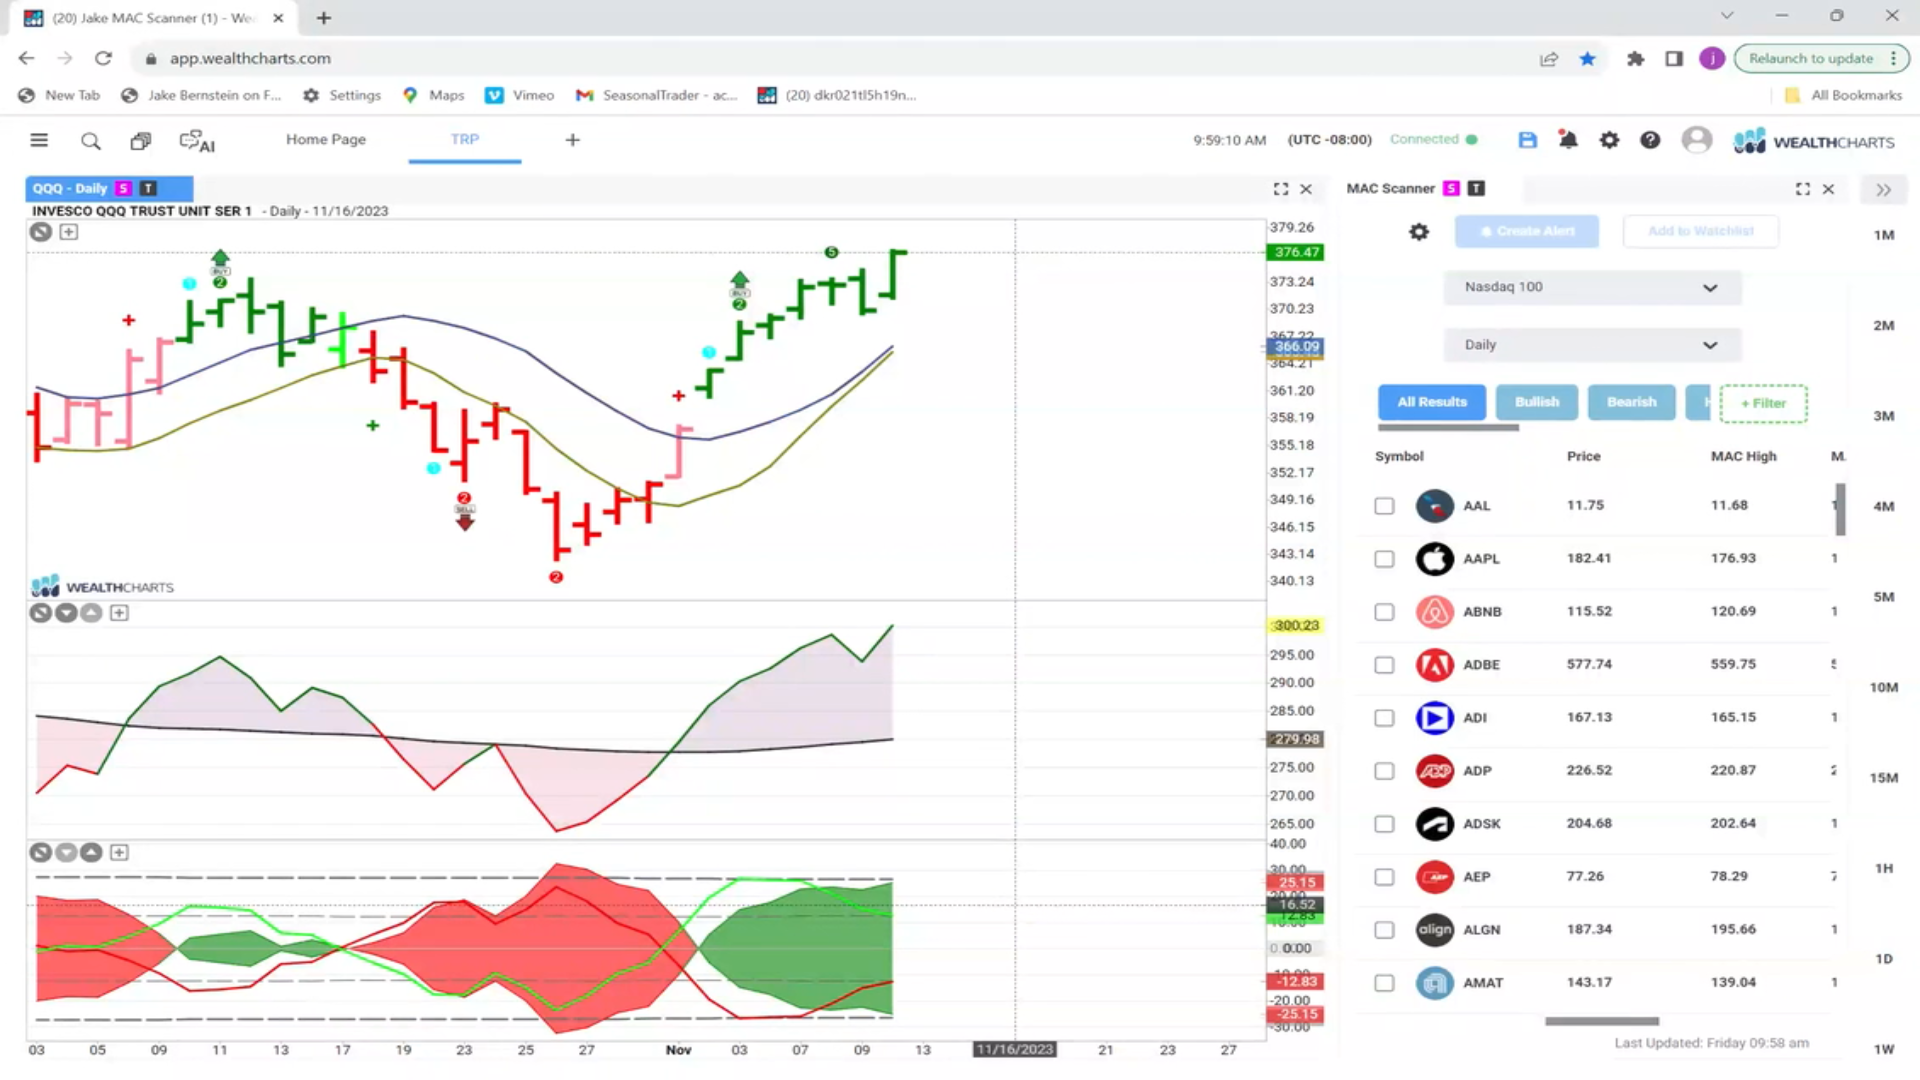The height and width of the screenshot is (1080, 1920).
Task: Reload the browser page
Action: [103, 58]
